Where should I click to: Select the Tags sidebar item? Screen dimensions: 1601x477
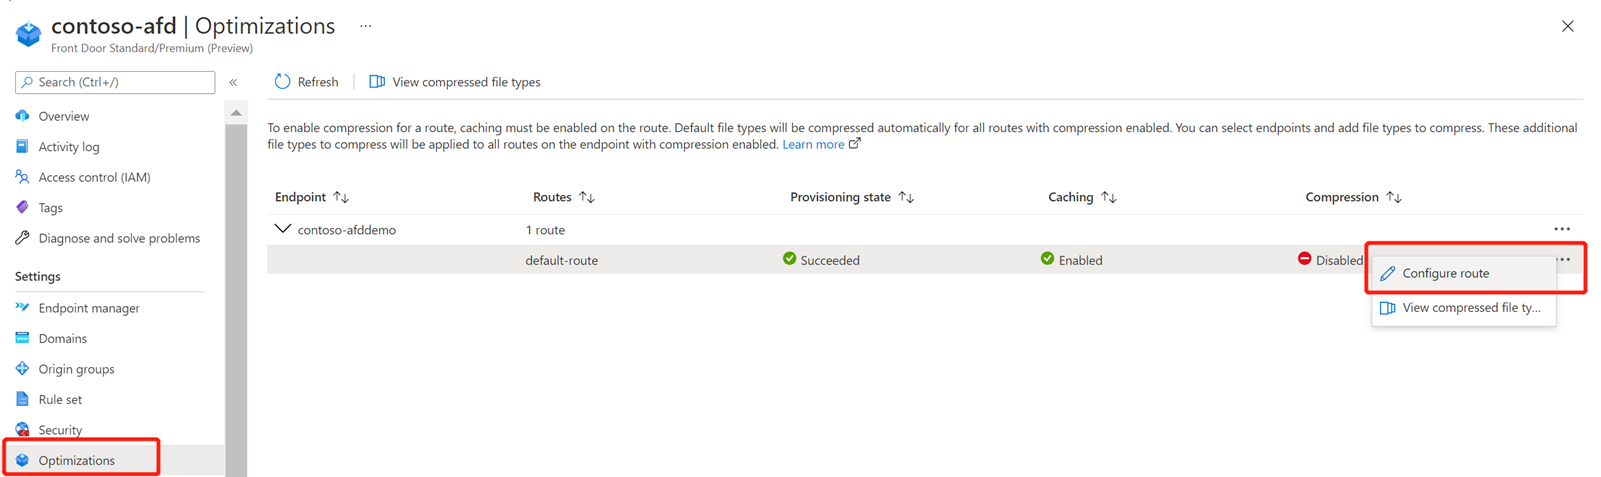coord(50,208)
